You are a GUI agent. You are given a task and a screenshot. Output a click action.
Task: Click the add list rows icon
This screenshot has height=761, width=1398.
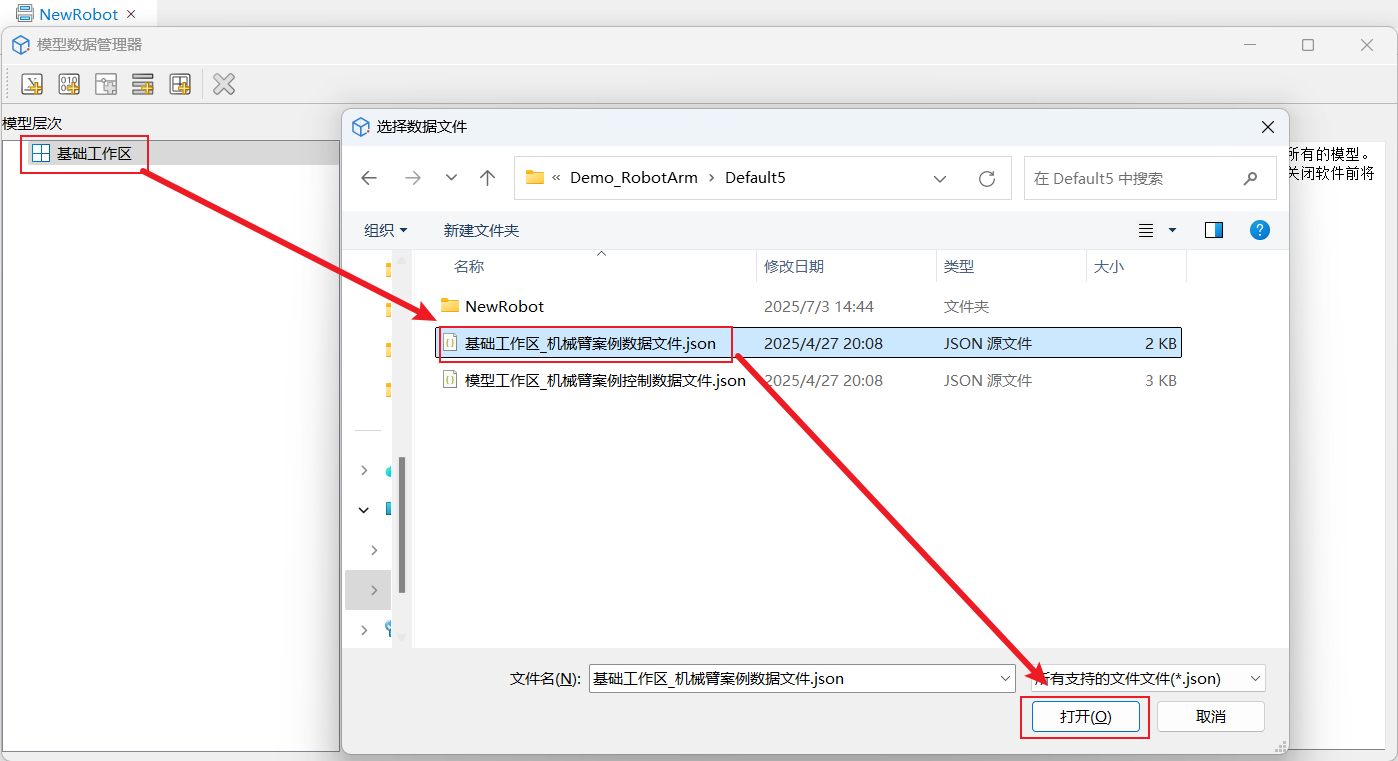coord(143,84)
